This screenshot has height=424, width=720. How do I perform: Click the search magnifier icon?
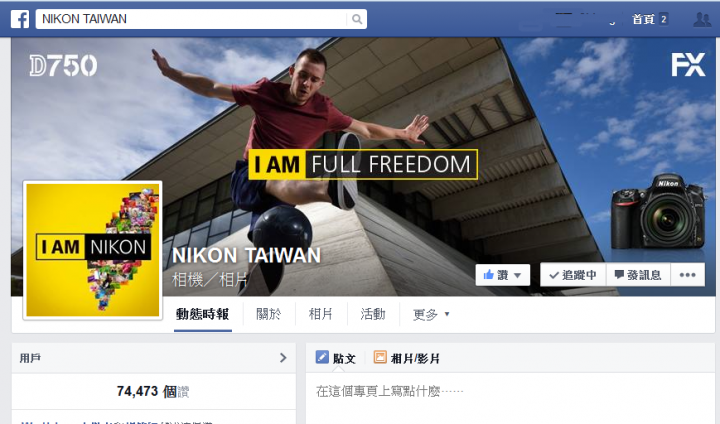click(357, 19)
